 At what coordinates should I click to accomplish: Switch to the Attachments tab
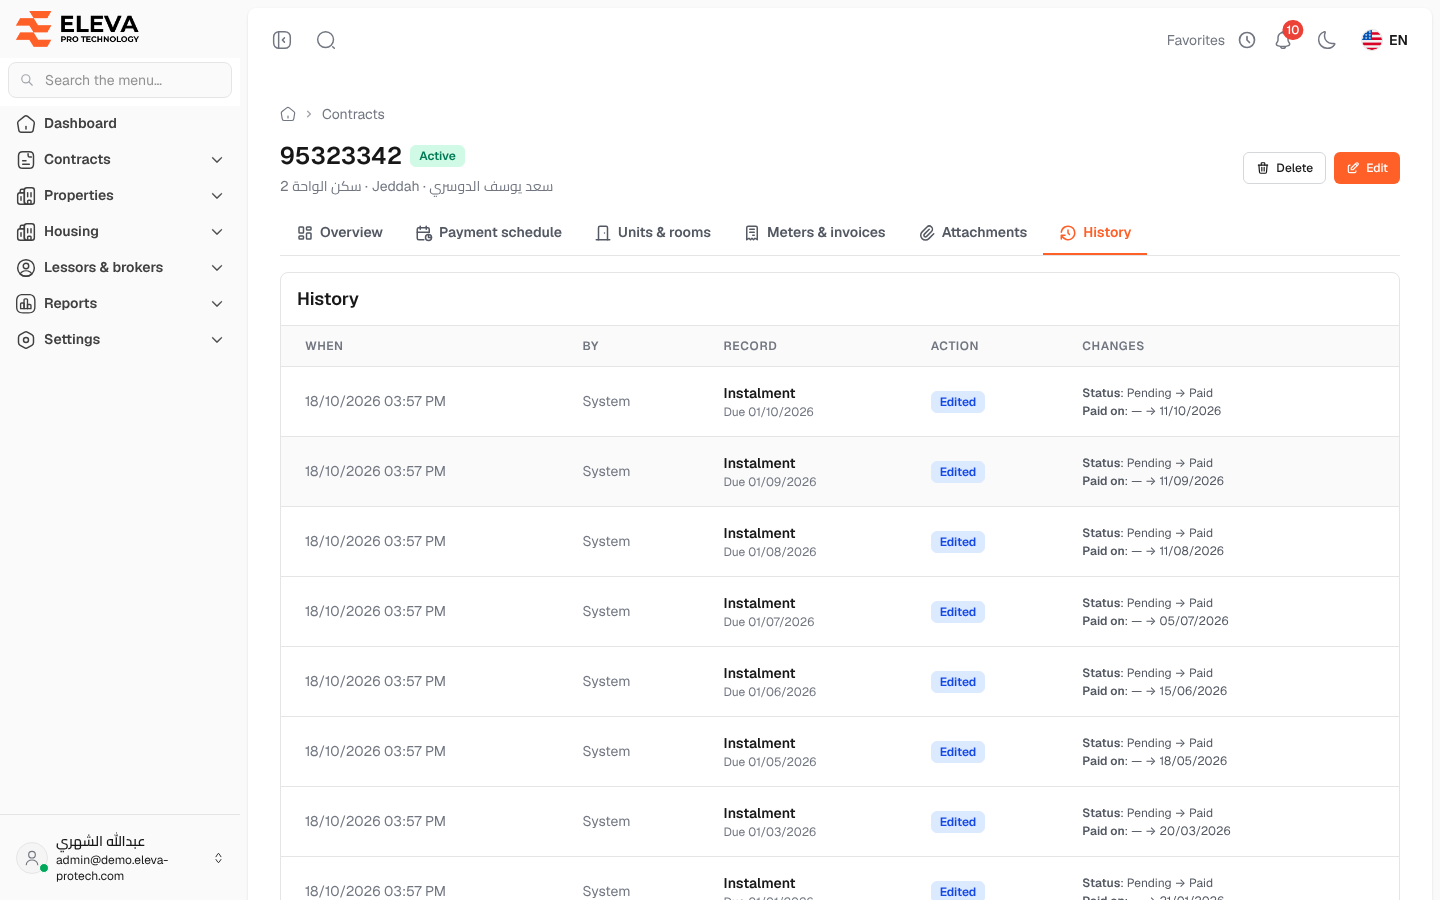coord(972,232)
